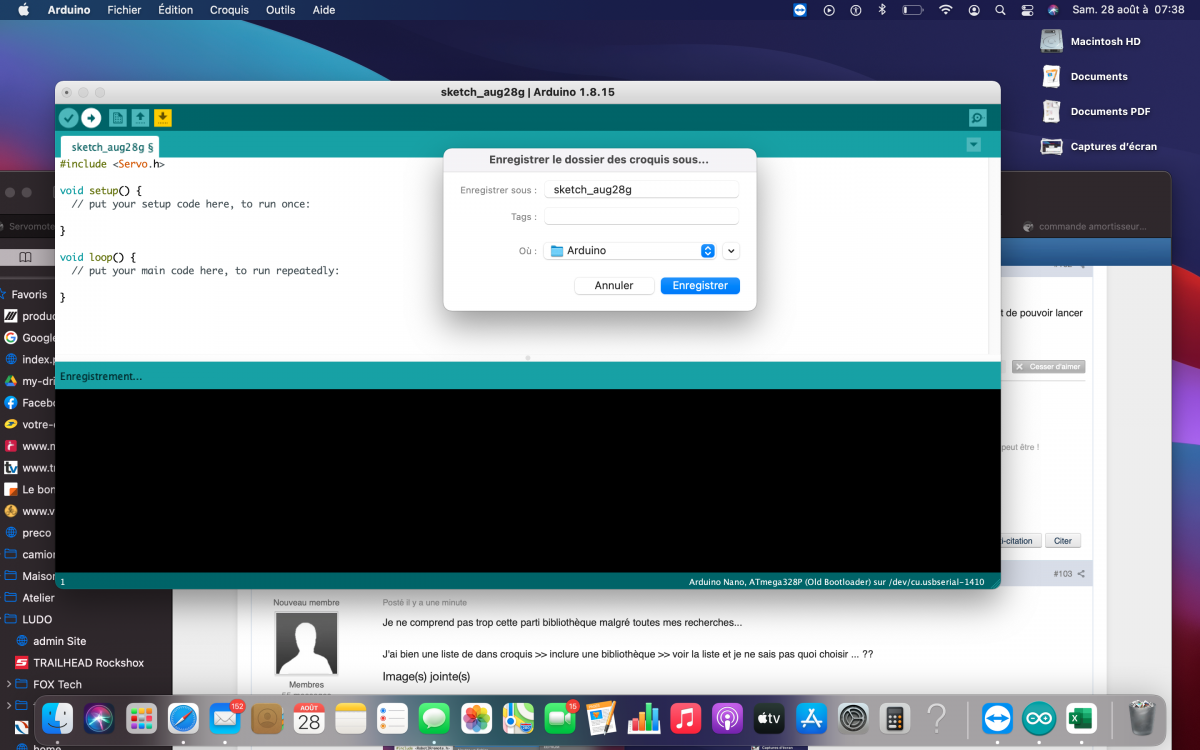Open Launchpad from the Dock
Image resolution: width=1200 pixels, height=750 pixels.
(x=141, y=718)
